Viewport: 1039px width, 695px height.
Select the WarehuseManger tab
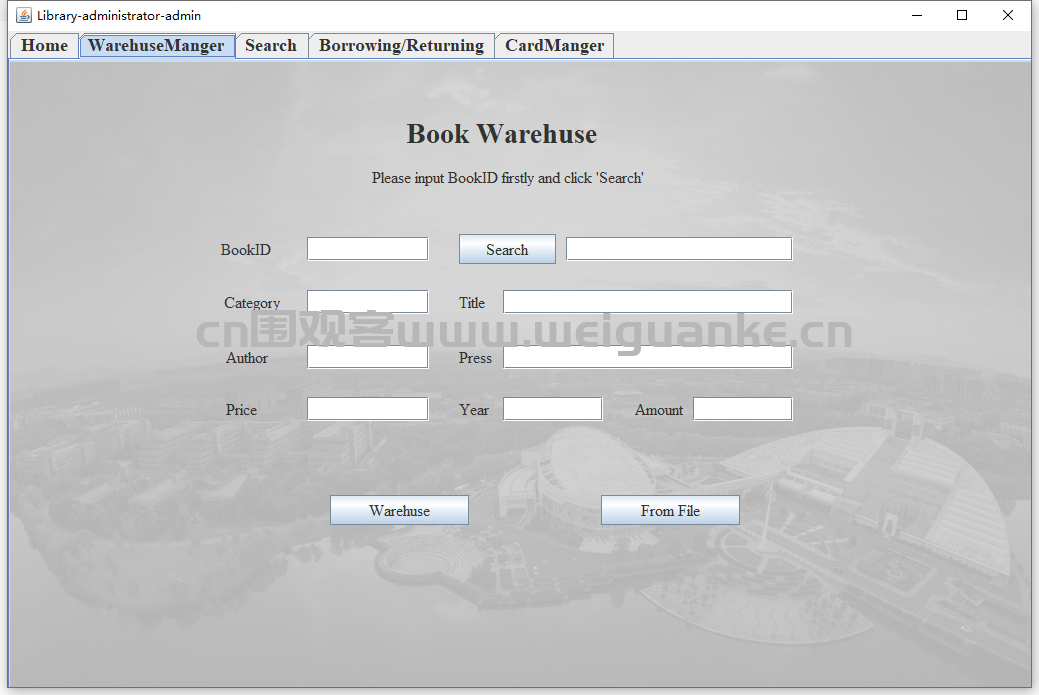(x=157, y=46)
